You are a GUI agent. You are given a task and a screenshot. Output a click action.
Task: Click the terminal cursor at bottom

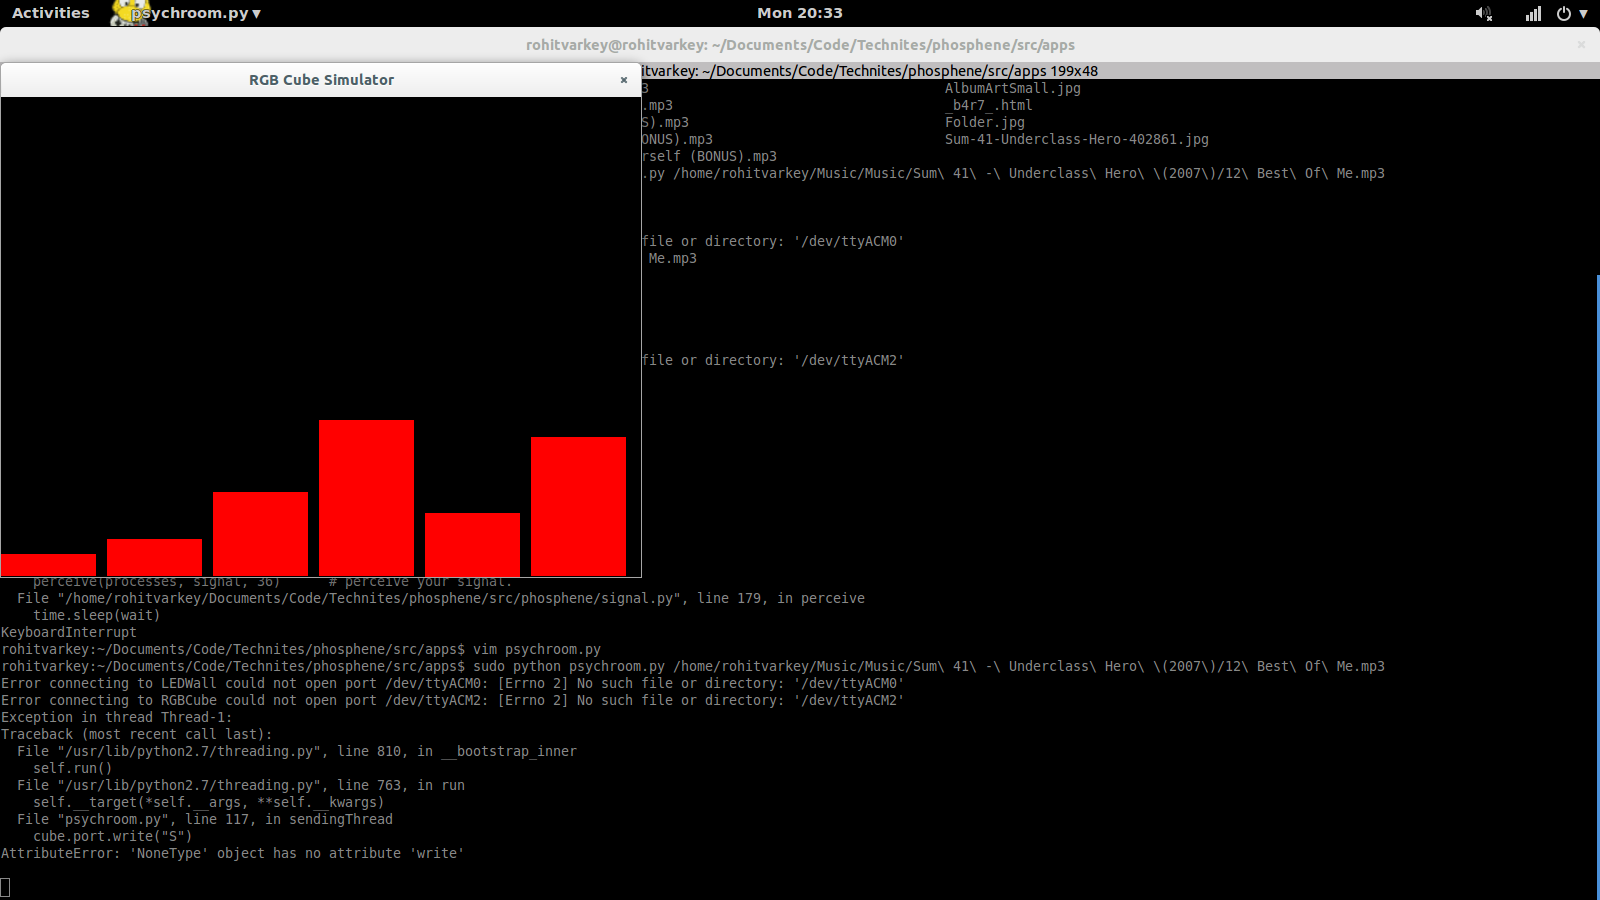click(x=5, y=887)
